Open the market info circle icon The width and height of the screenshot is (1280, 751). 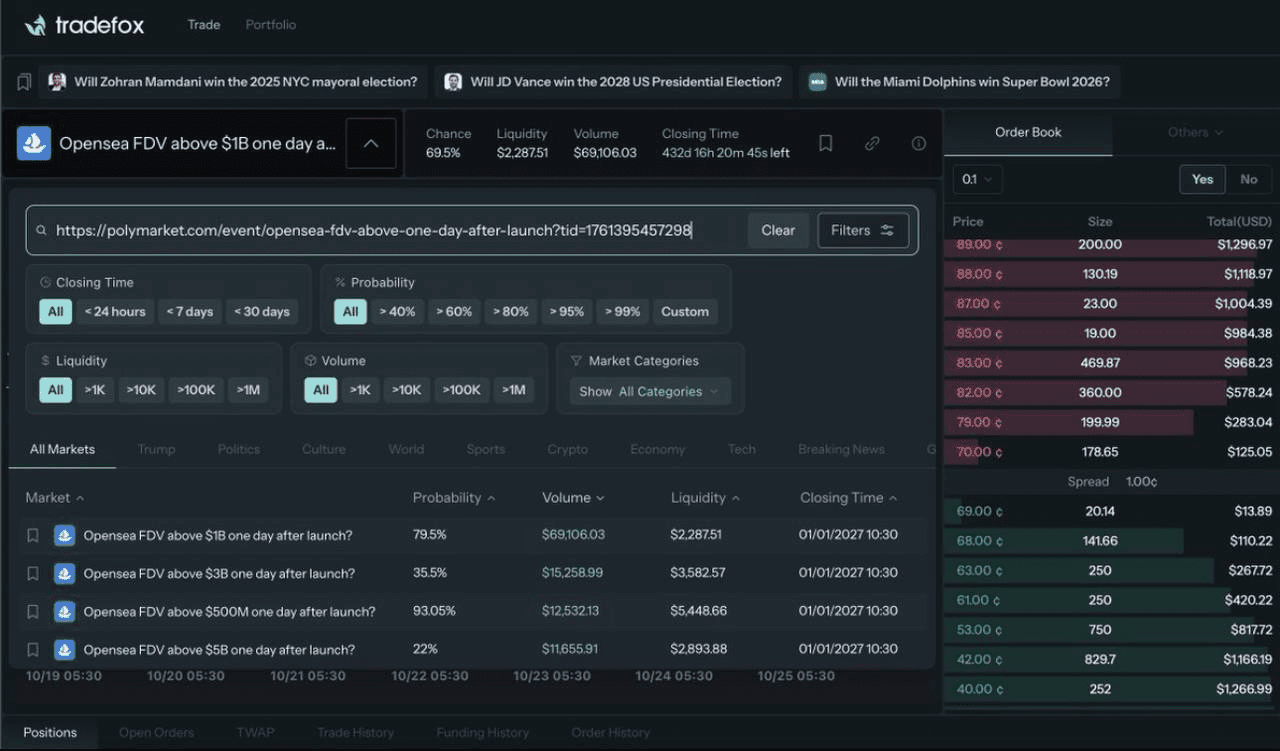point(918,143)
